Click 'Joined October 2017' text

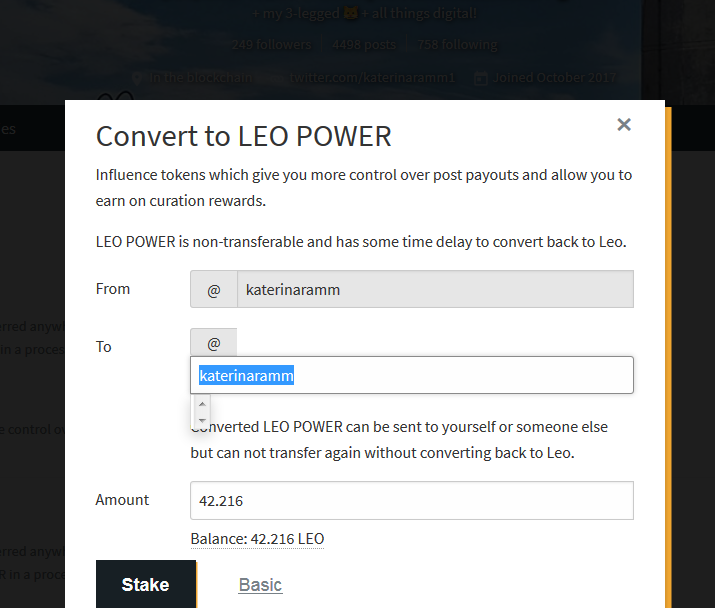pyautogui.click(x=554, y=78)
